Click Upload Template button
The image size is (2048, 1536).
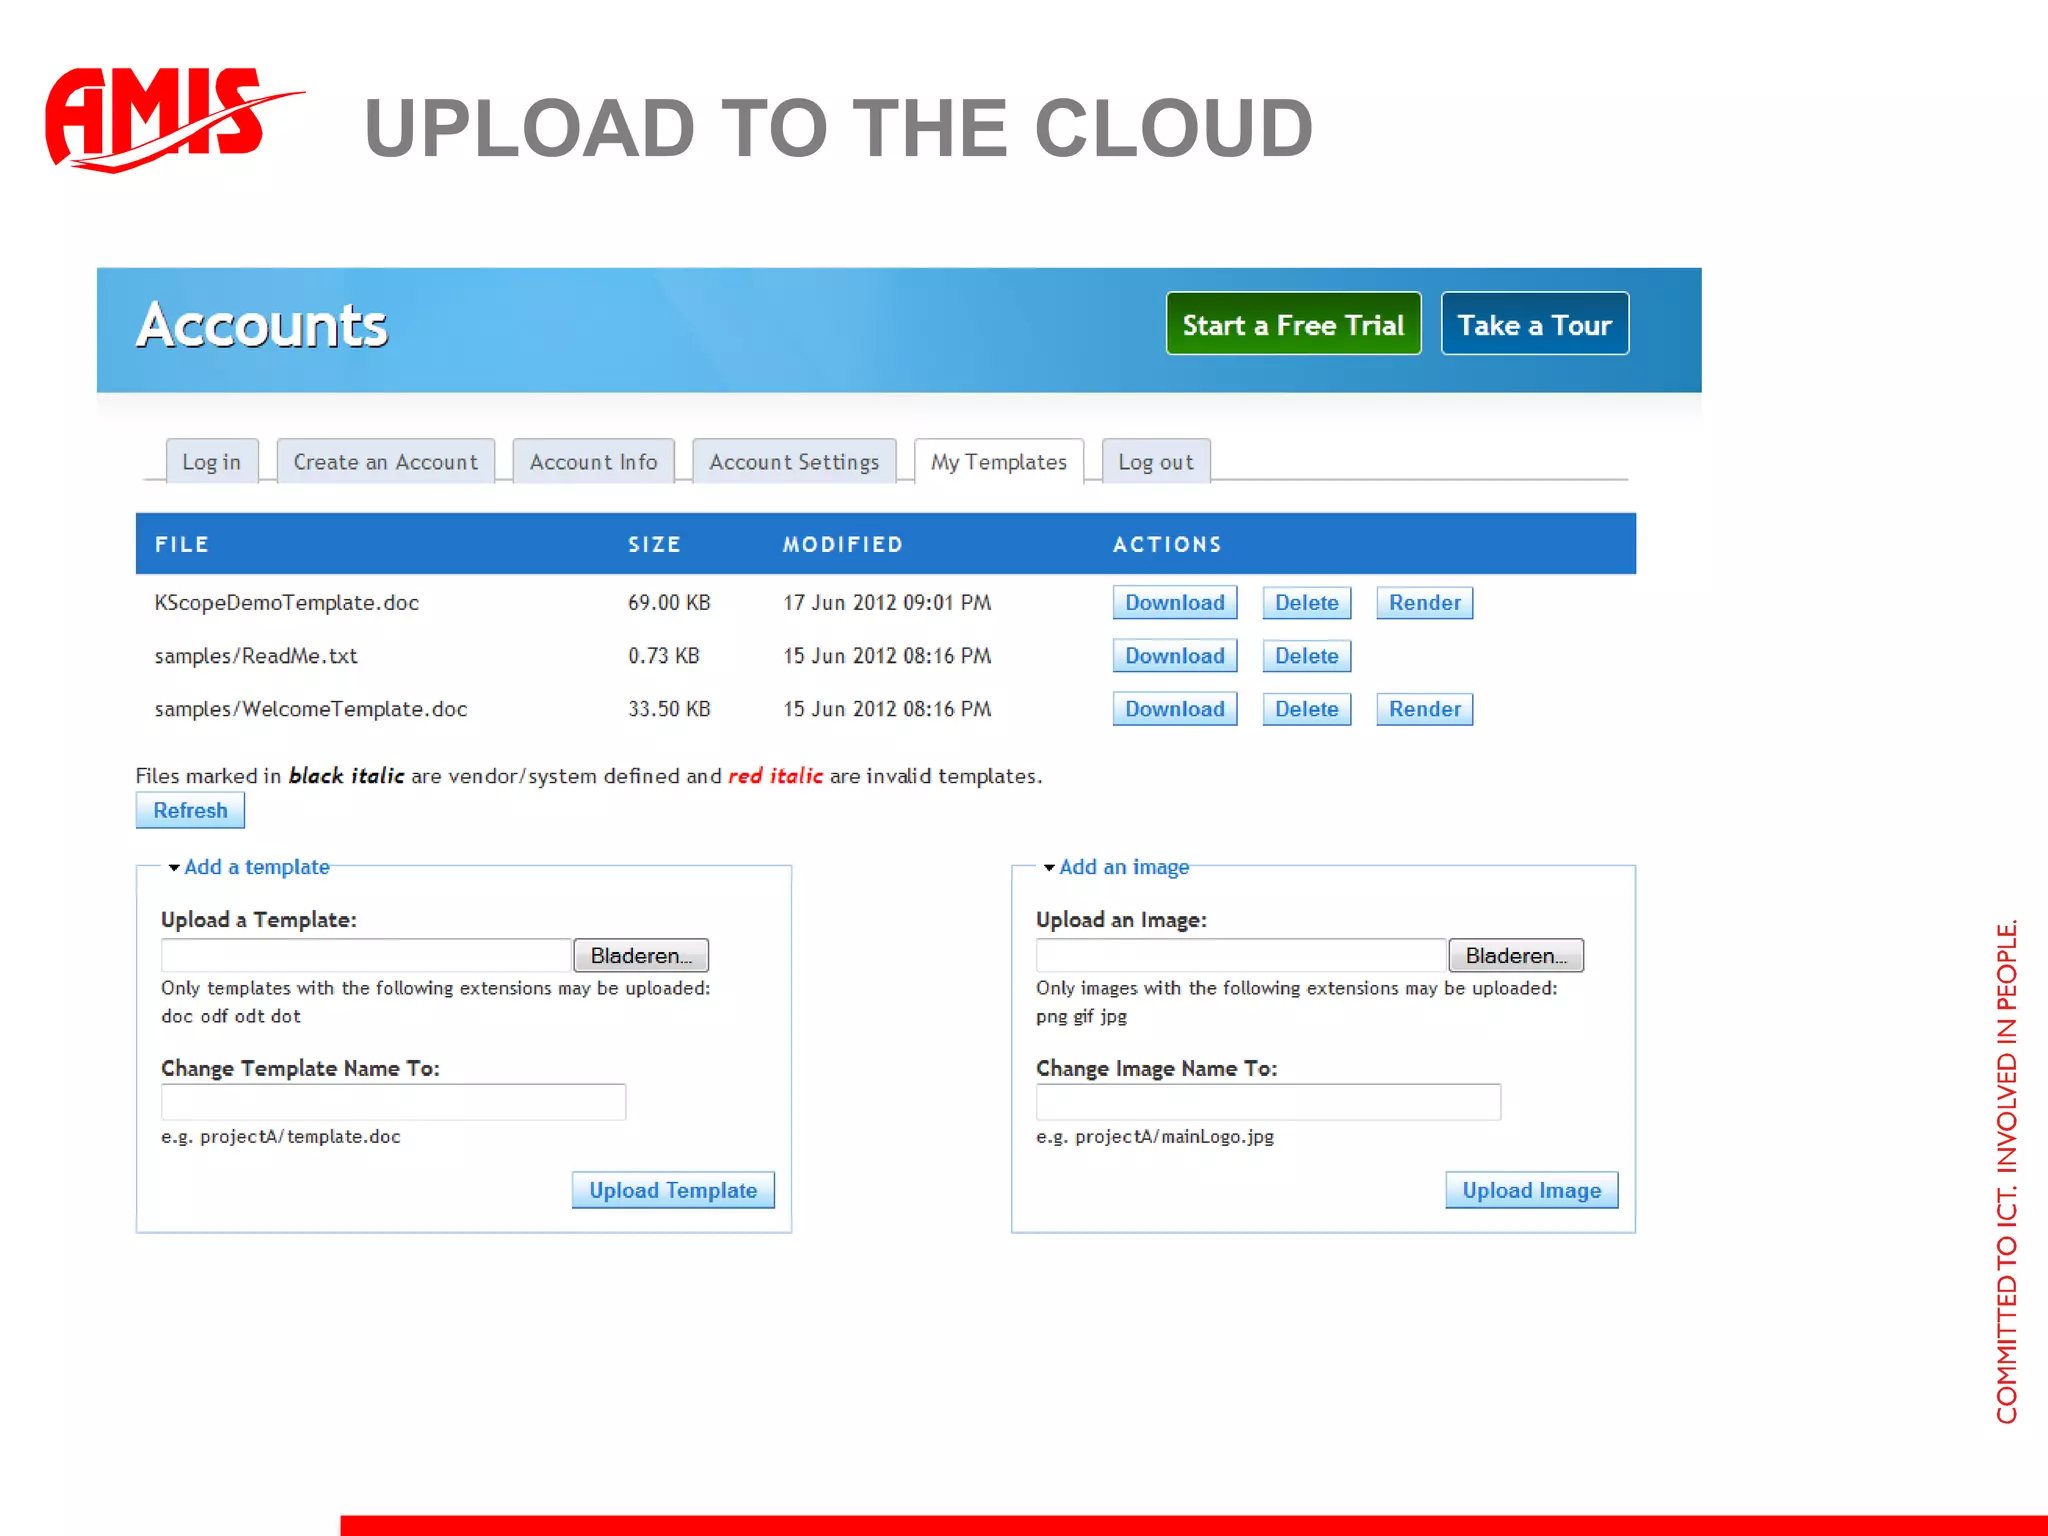(673, 1190)
